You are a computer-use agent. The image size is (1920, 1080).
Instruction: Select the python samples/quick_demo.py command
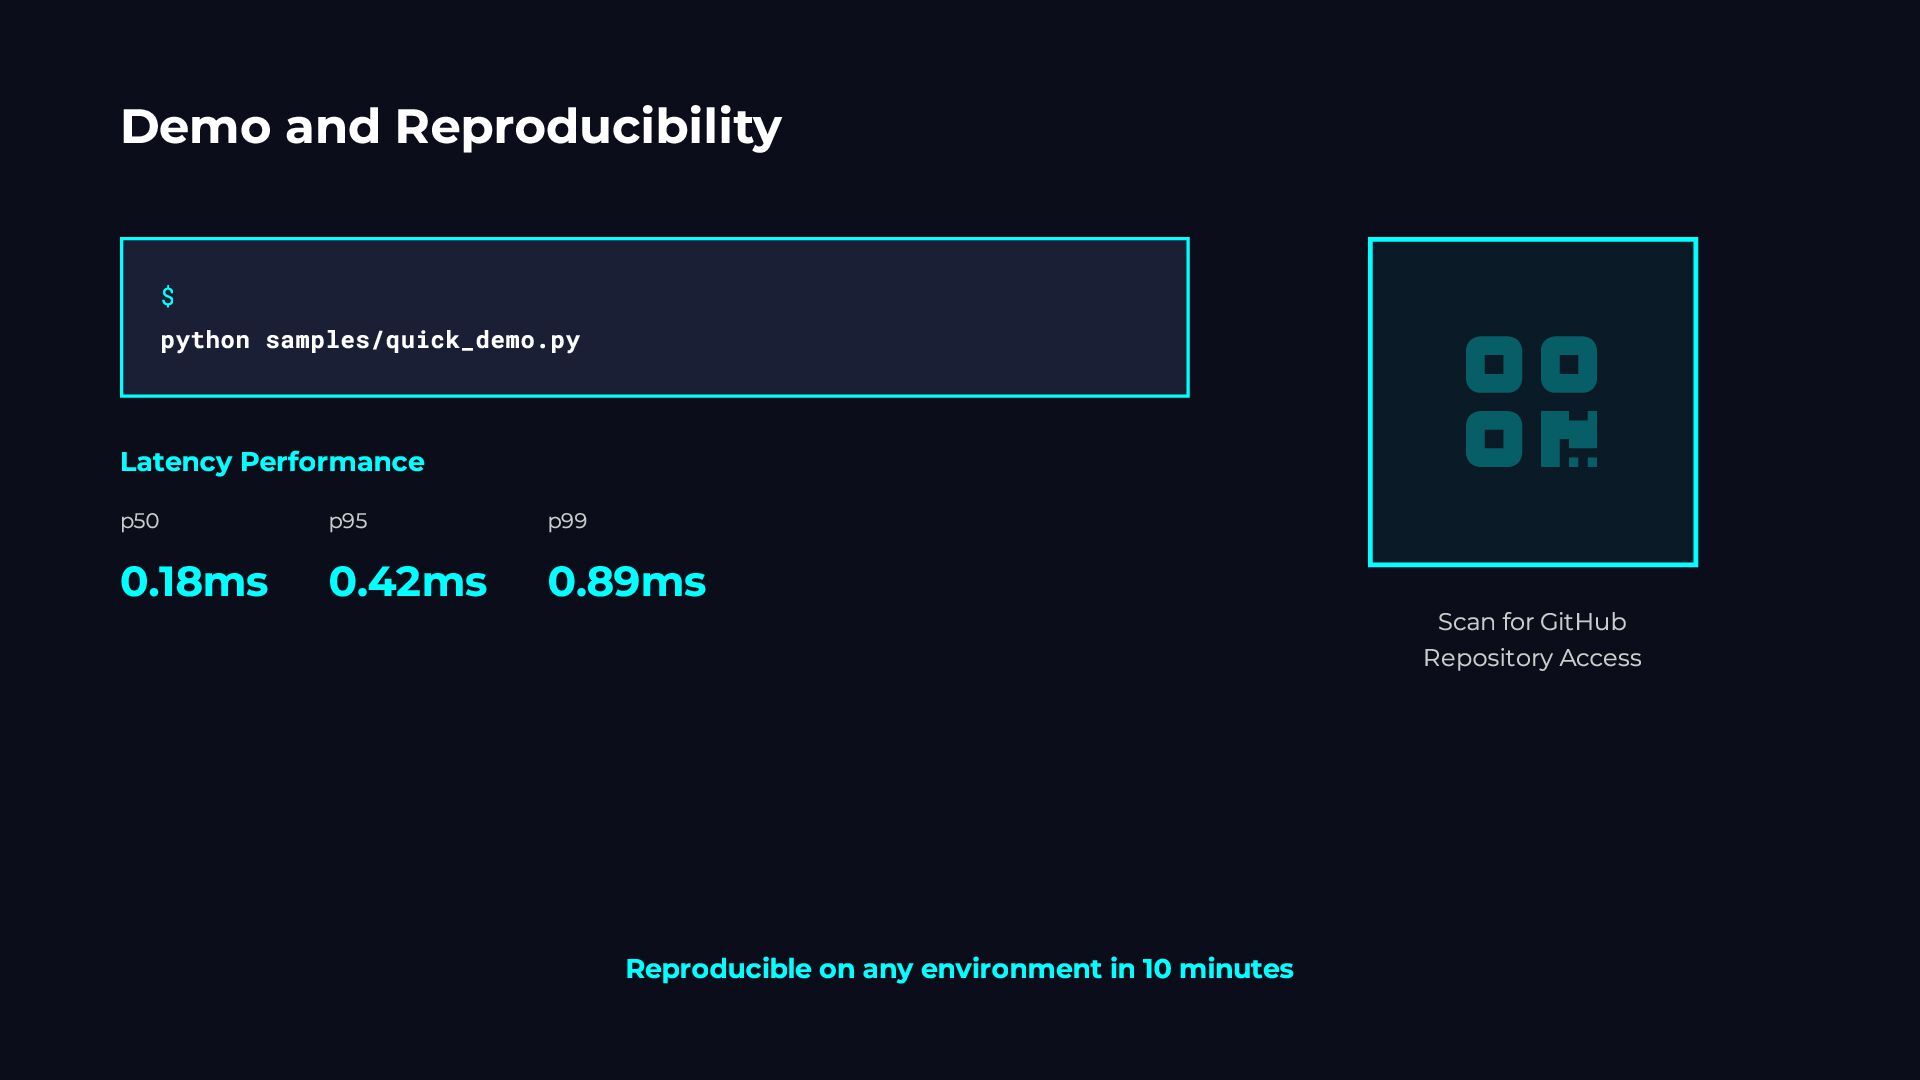coord(370,340)
